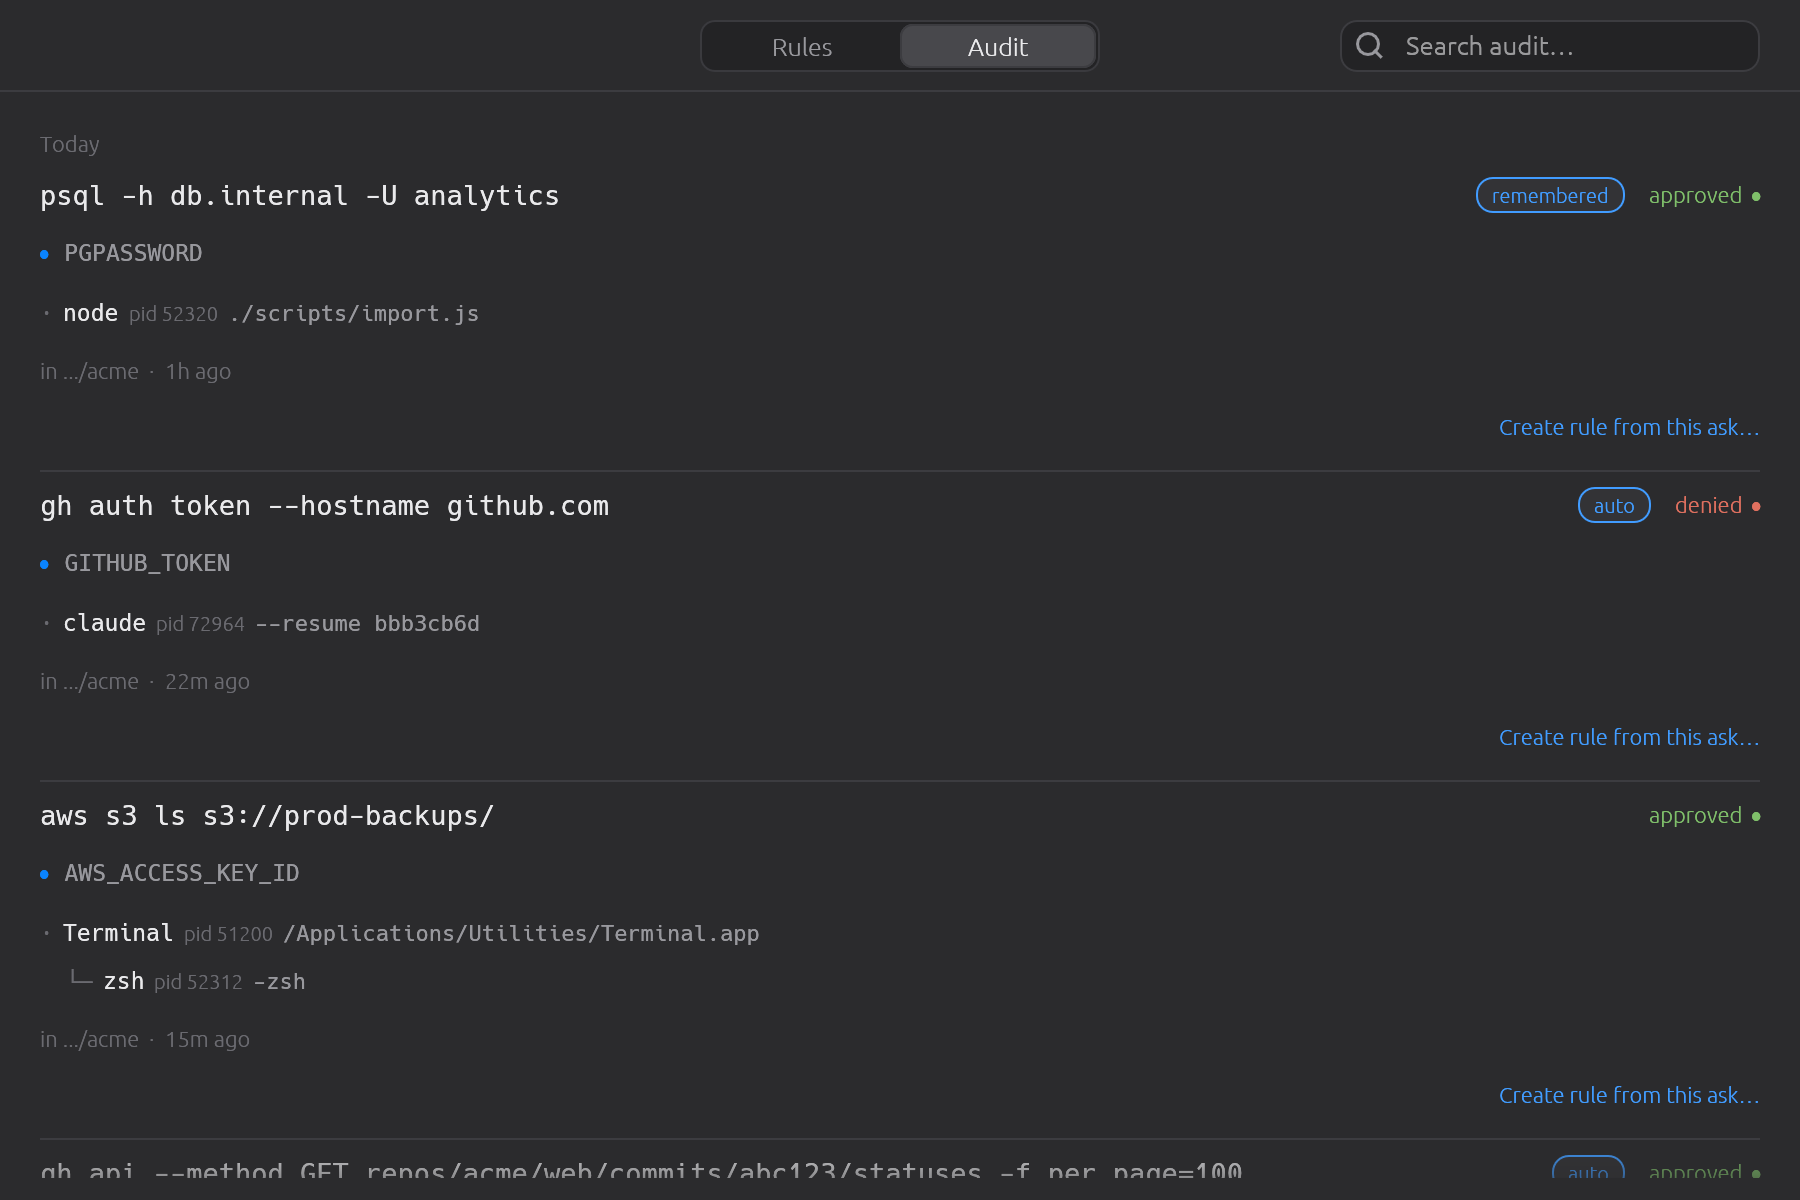
Task: Open the psql -h db.internal command entry
Action: (x=300, y=196)
